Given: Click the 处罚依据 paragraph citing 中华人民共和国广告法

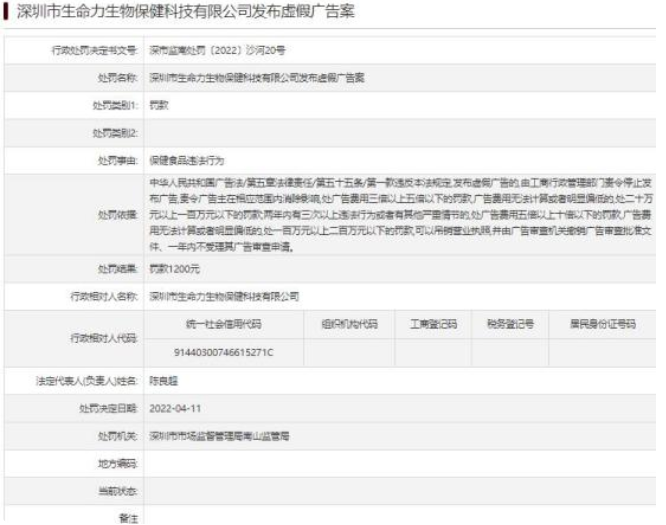Looking at the screenshot, I should pyautogui.click(x=401, y=215).
